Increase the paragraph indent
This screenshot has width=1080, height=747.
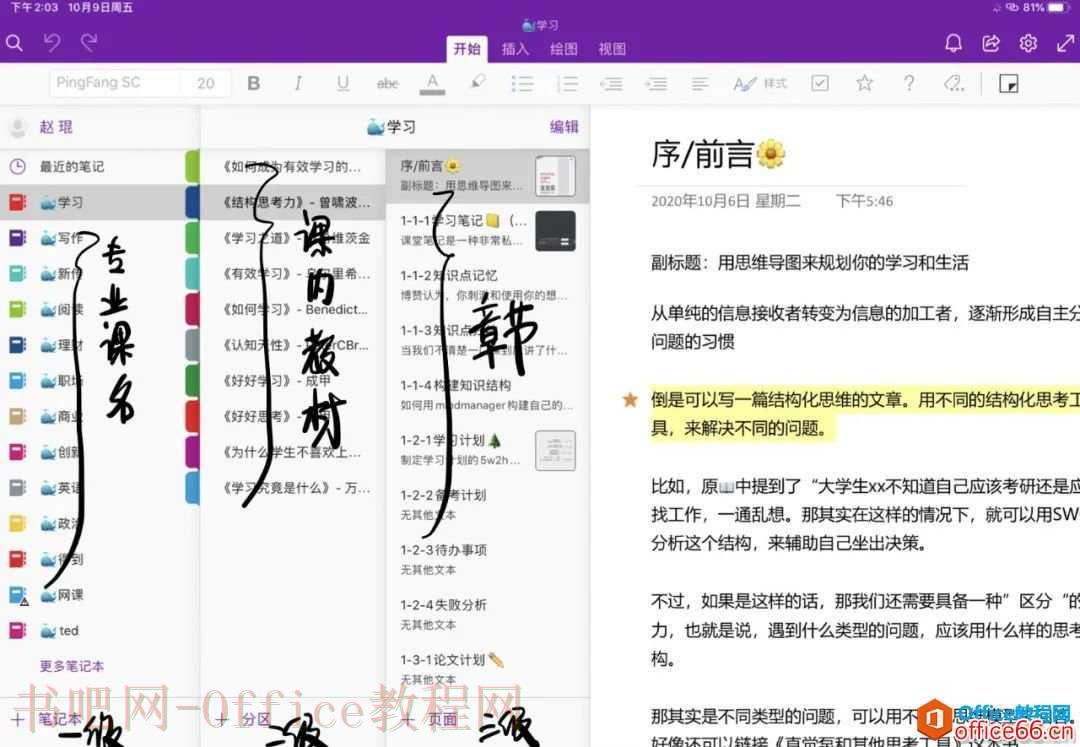click(x=656, y=83)
